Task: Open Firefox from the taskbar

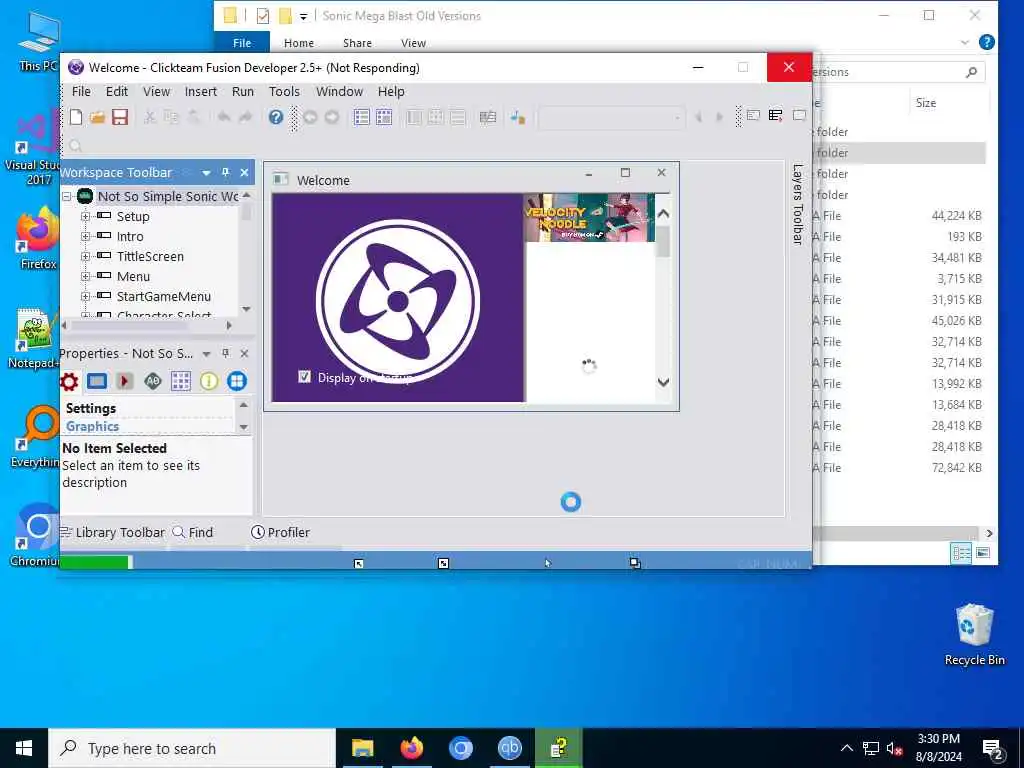Action: pos(411,748)
